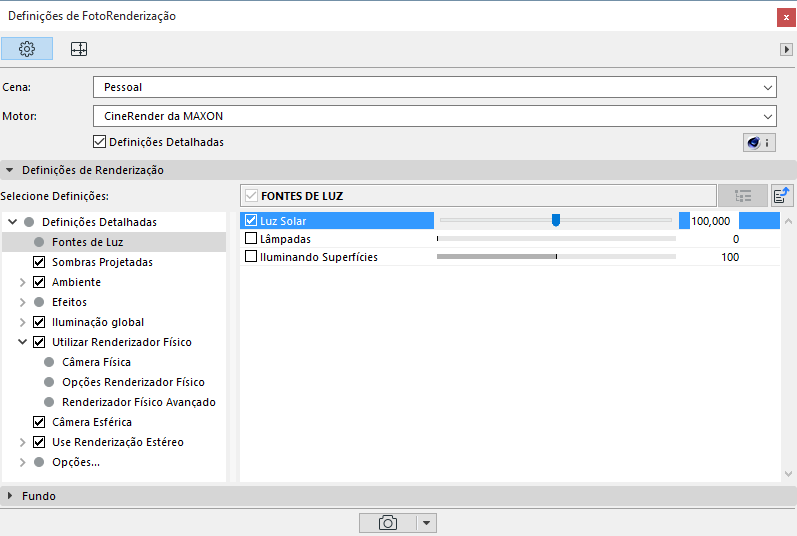Select the Iluminando Superfícies row label
797x536 pixels.
tap(319, 257)
